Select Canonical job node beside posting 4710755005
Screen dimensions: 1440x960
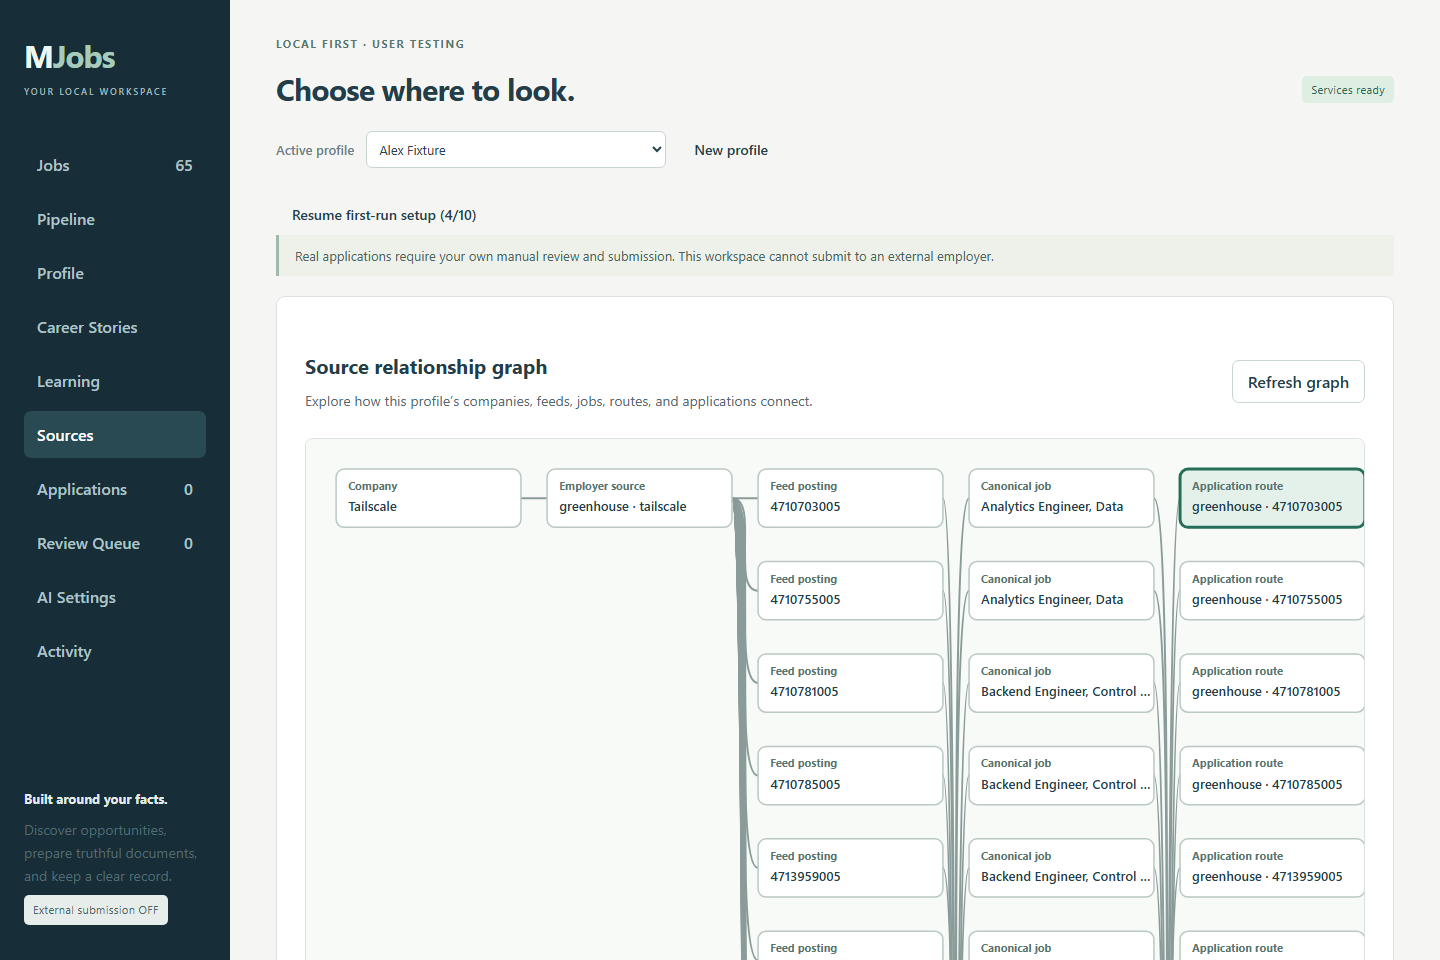(x=1061, y=591)
